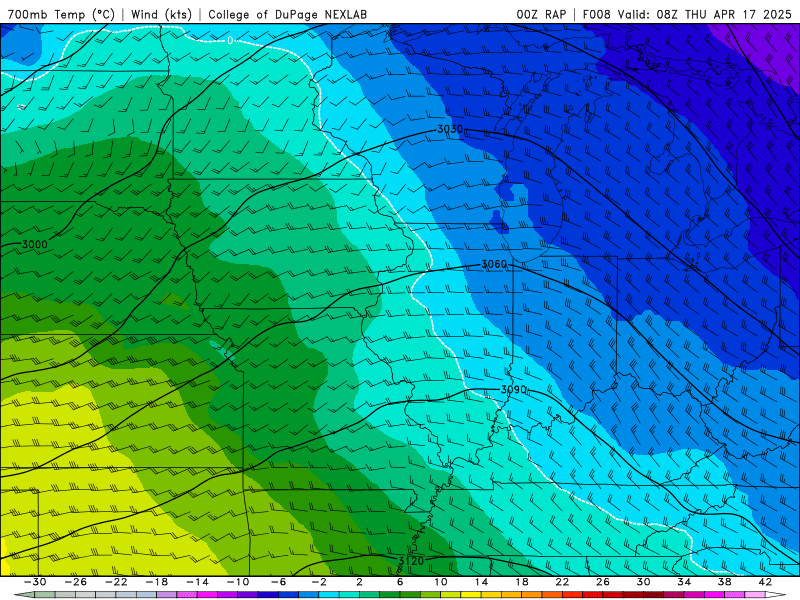Image resolution: width=800 pixels, height=600 pixels.
Task: Click the 22 color scale label
Action: (562, 582)
